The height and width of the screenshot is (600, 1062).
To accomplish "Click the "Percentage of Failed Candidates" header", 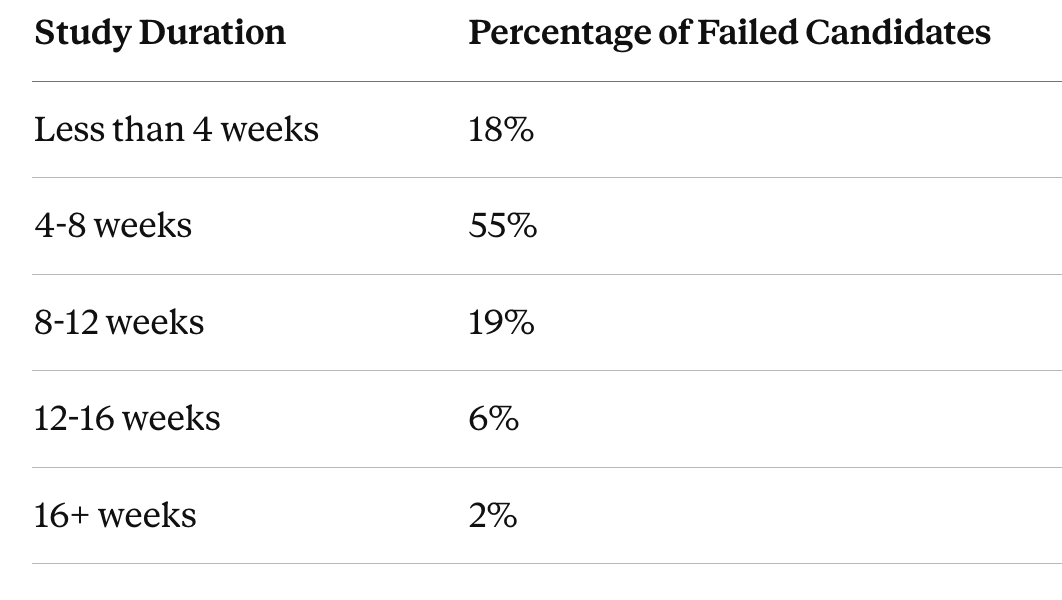I will click(x=729, y=33).
